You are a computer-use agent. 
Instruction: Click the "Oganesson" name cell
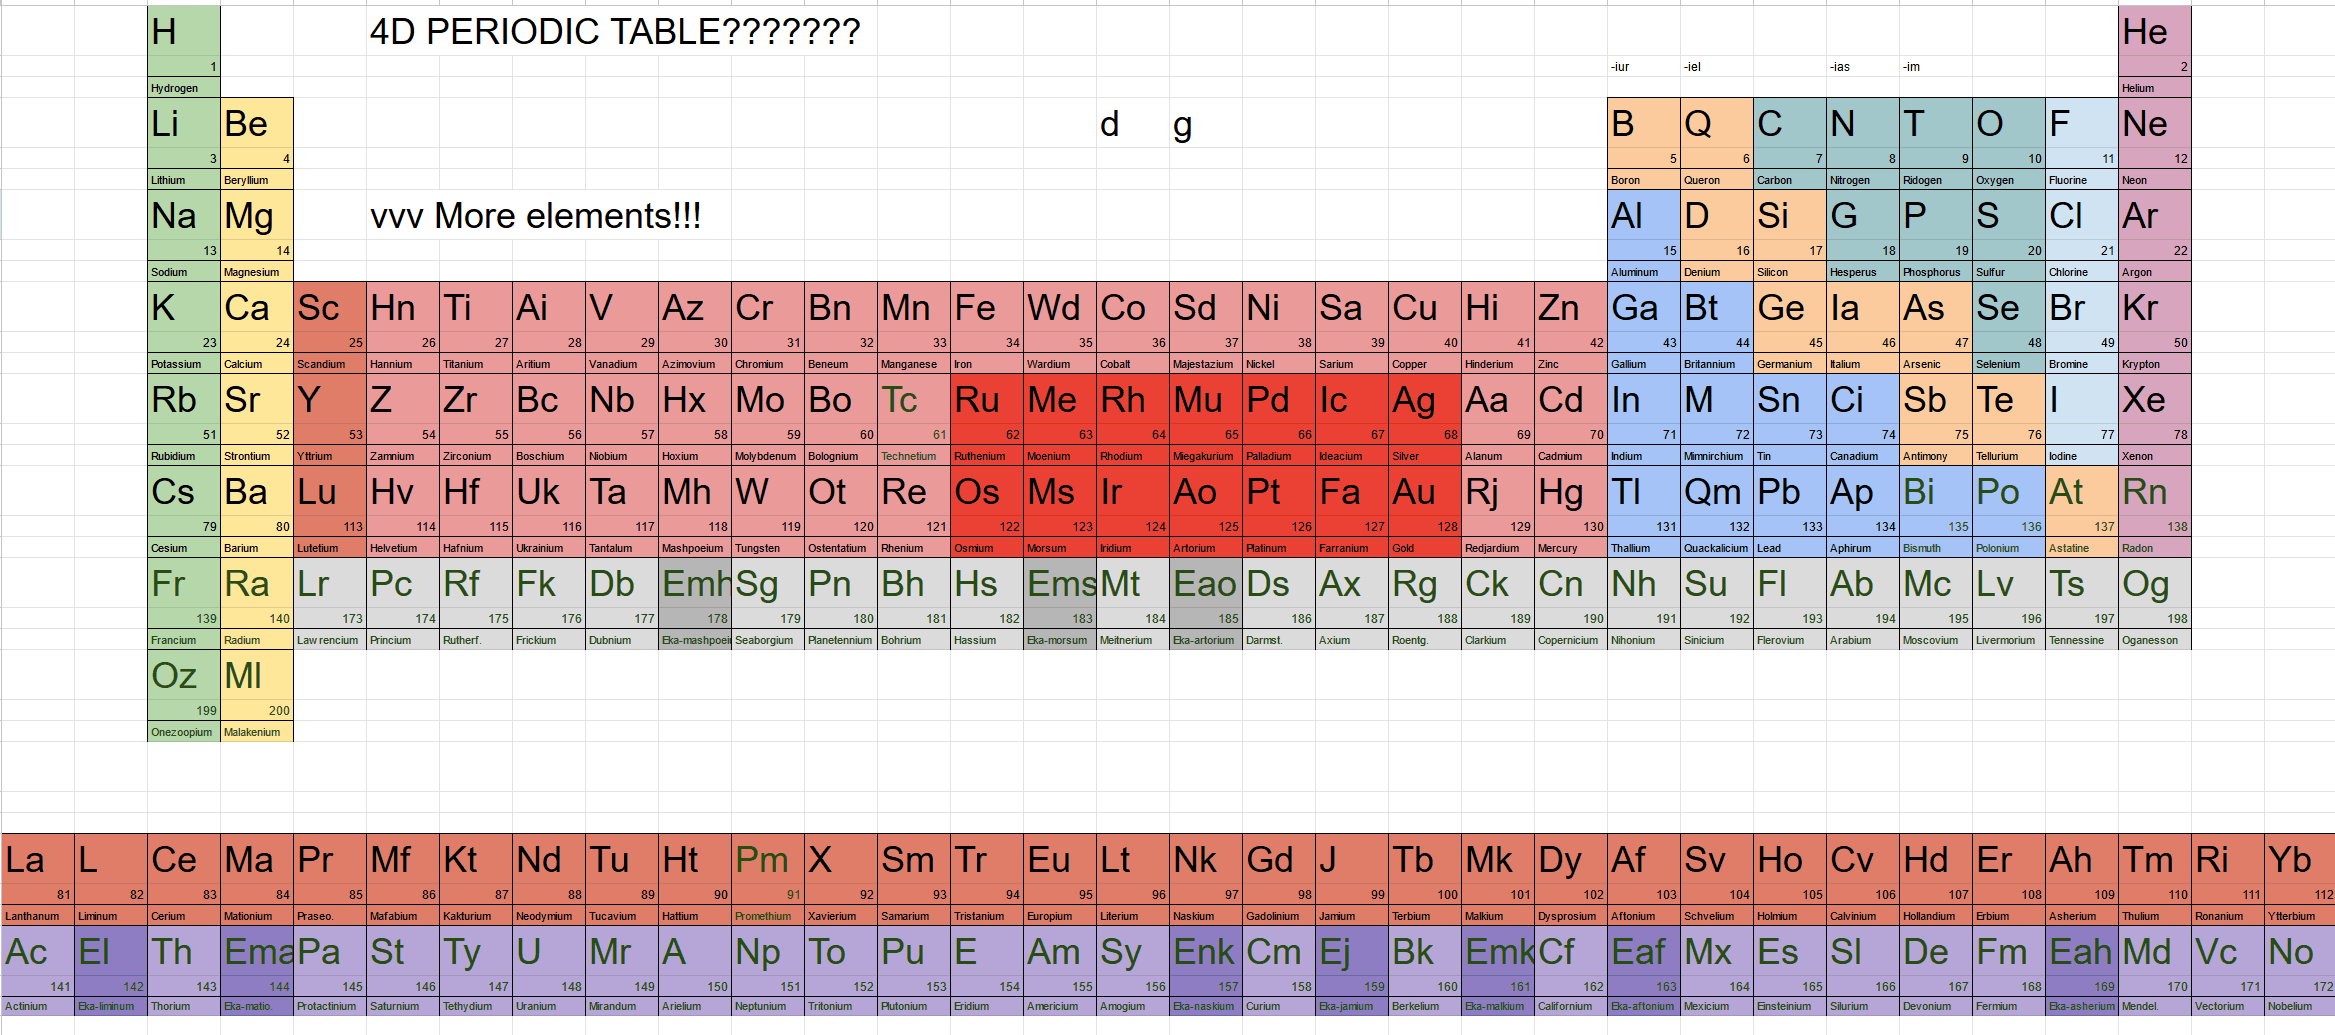click(2155, 640)
